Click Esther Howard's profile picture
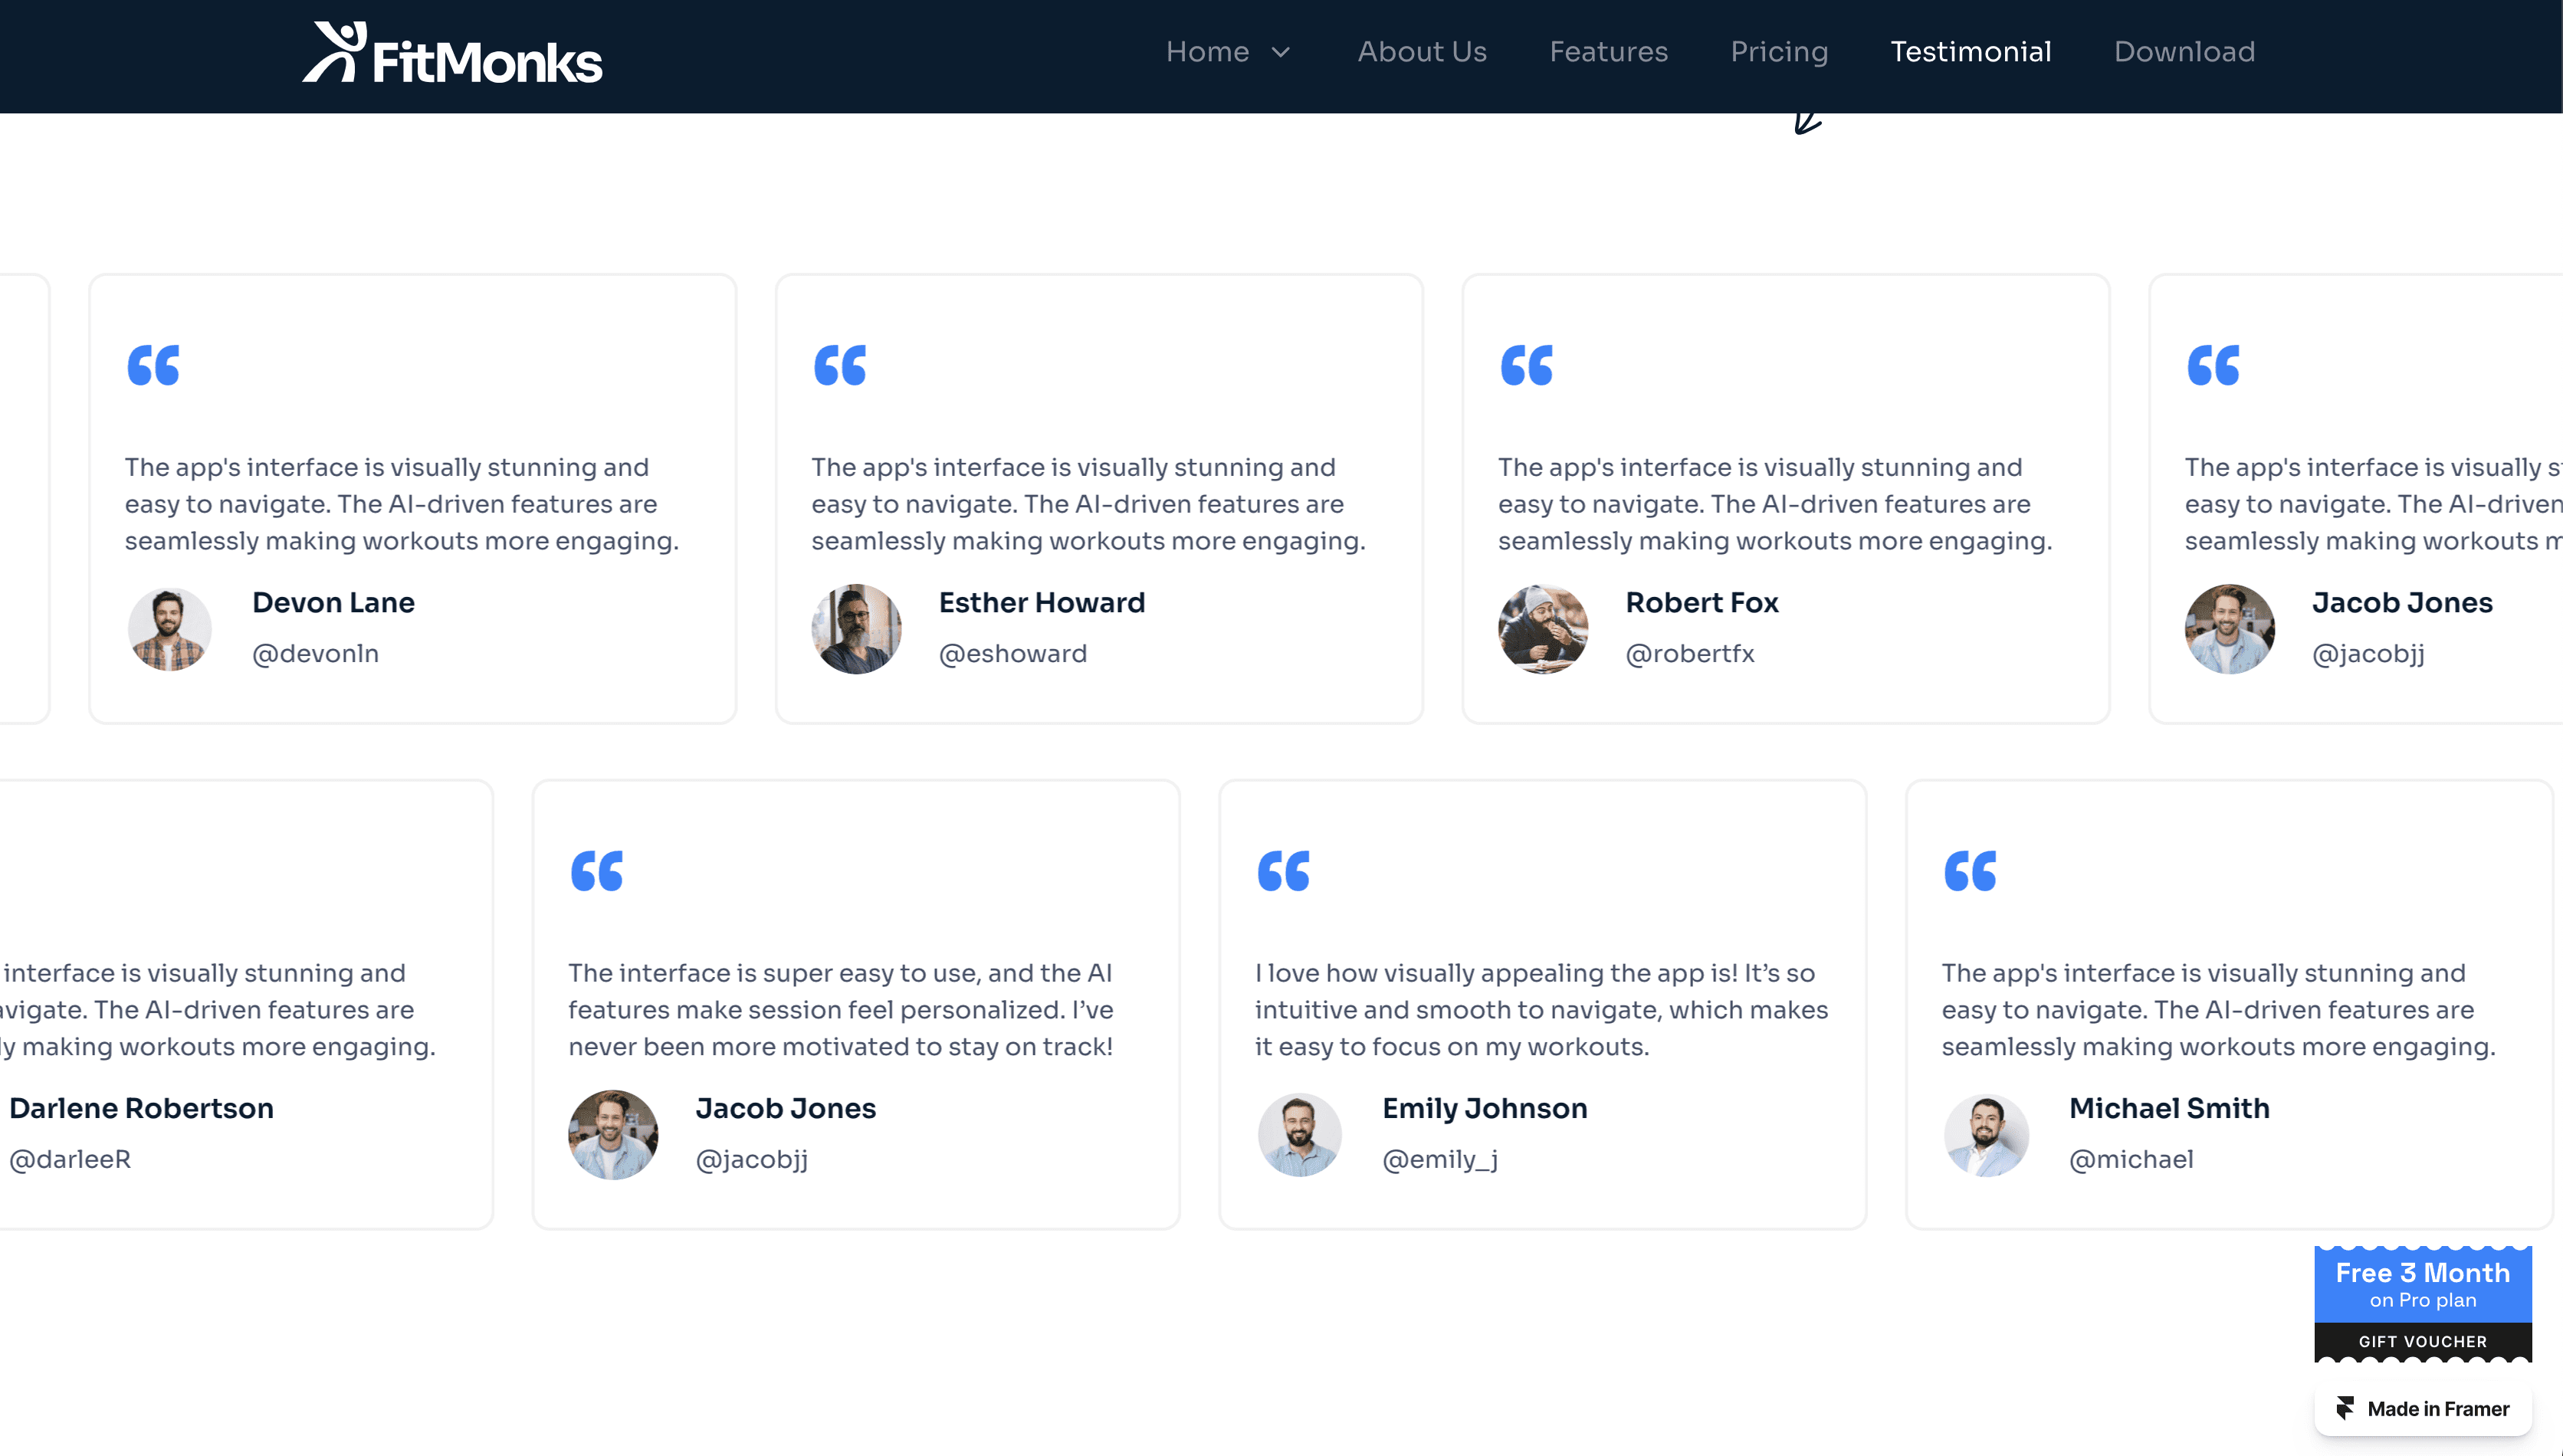 point(856,629)
